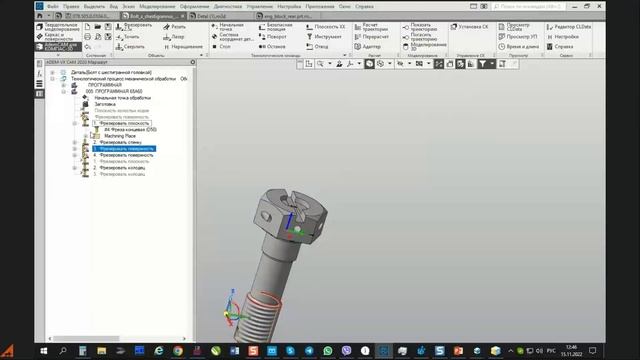Viewport: 640px width, 360px height.
Task: Open Редактор CLData
Action: pyautogui.click(x=569, y=27)
